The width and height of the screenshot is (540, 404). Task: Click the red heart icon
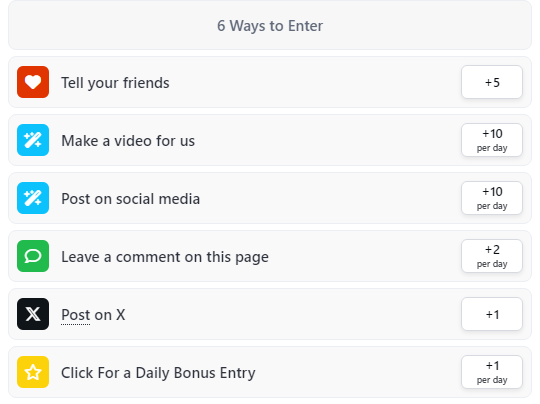33,82
